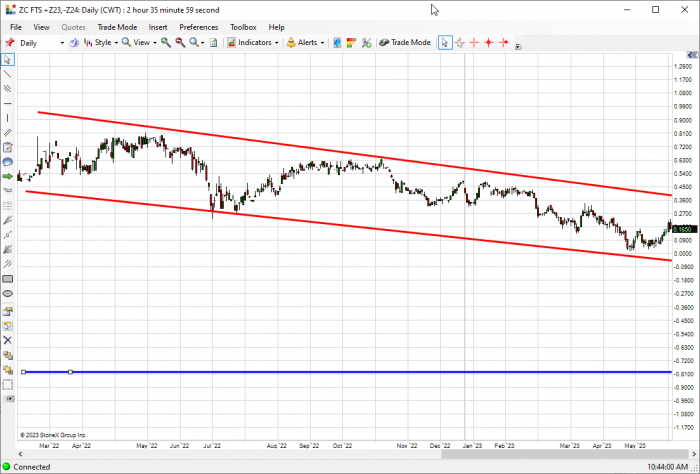
Task: Toggle the last red tracking crosshair cursor
Action: 504,43
